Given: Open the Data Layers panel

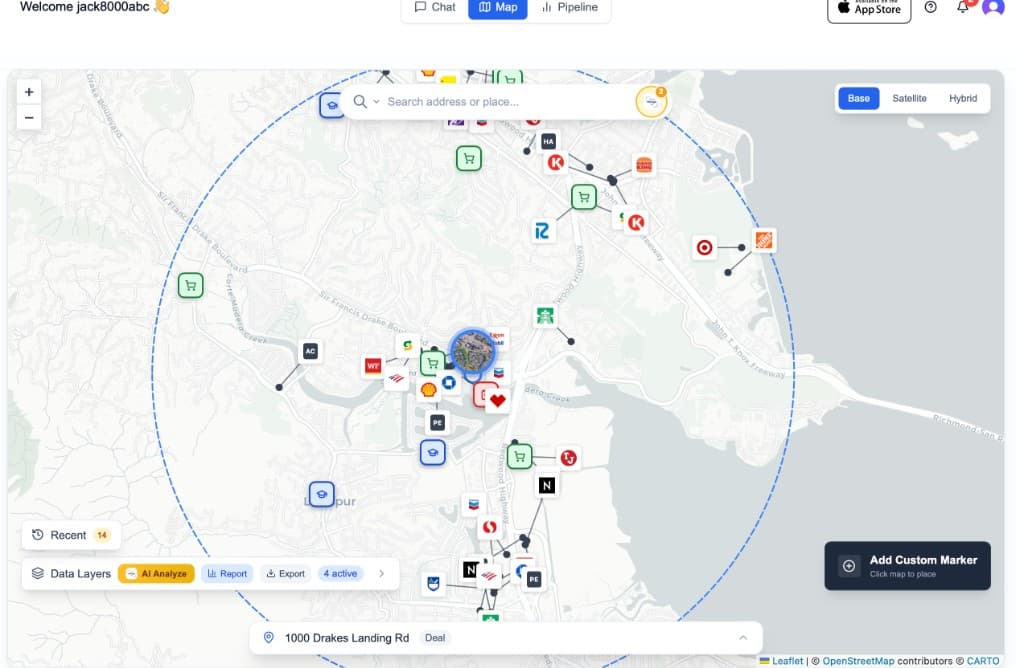Looking at the screenshot, I should (71, 574).
